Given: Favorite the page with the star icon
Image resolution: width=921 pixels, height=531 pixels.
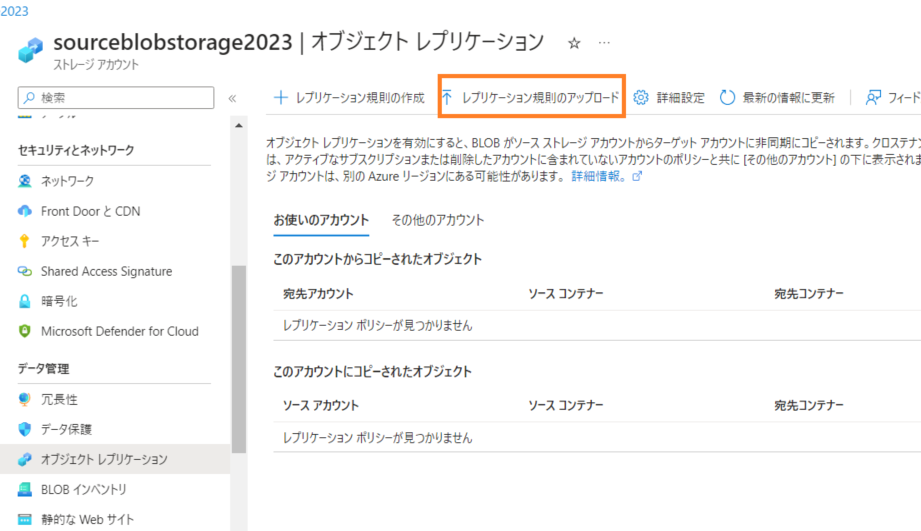Looking at the screenshot, I should 574,43.
